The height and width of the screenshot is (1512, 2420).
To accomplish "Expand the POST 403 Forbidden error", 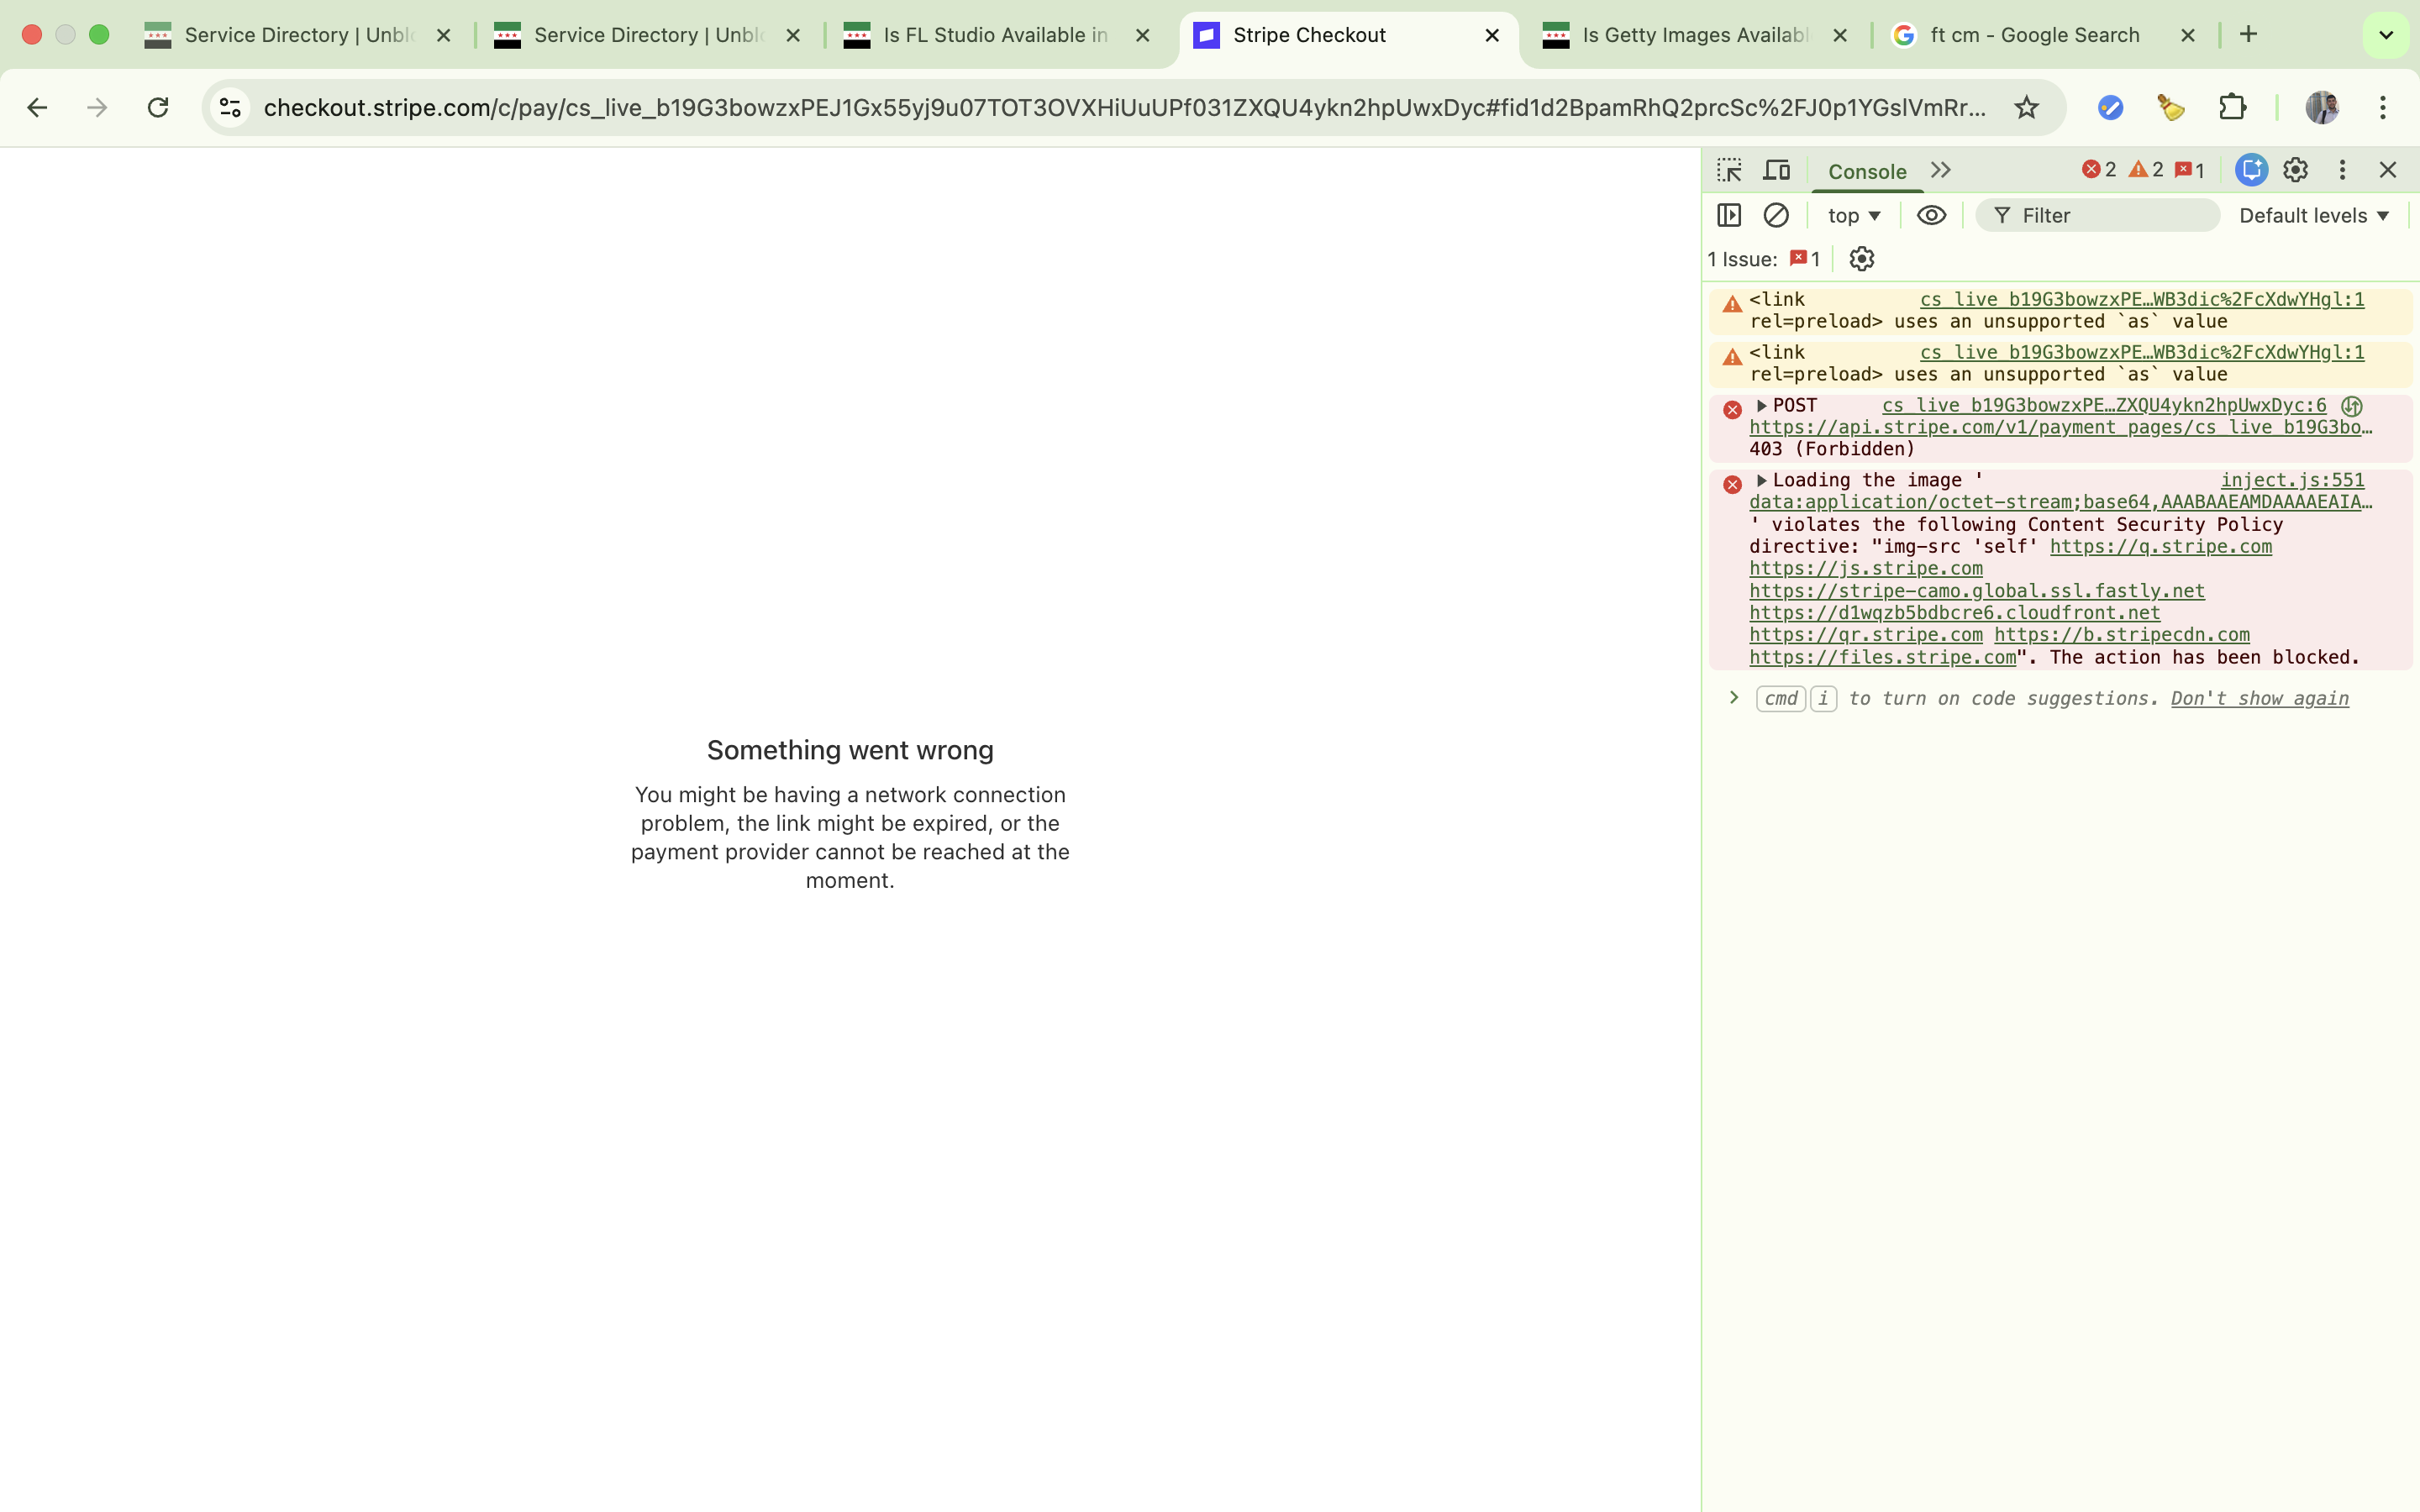I will tap(1762, 405).
